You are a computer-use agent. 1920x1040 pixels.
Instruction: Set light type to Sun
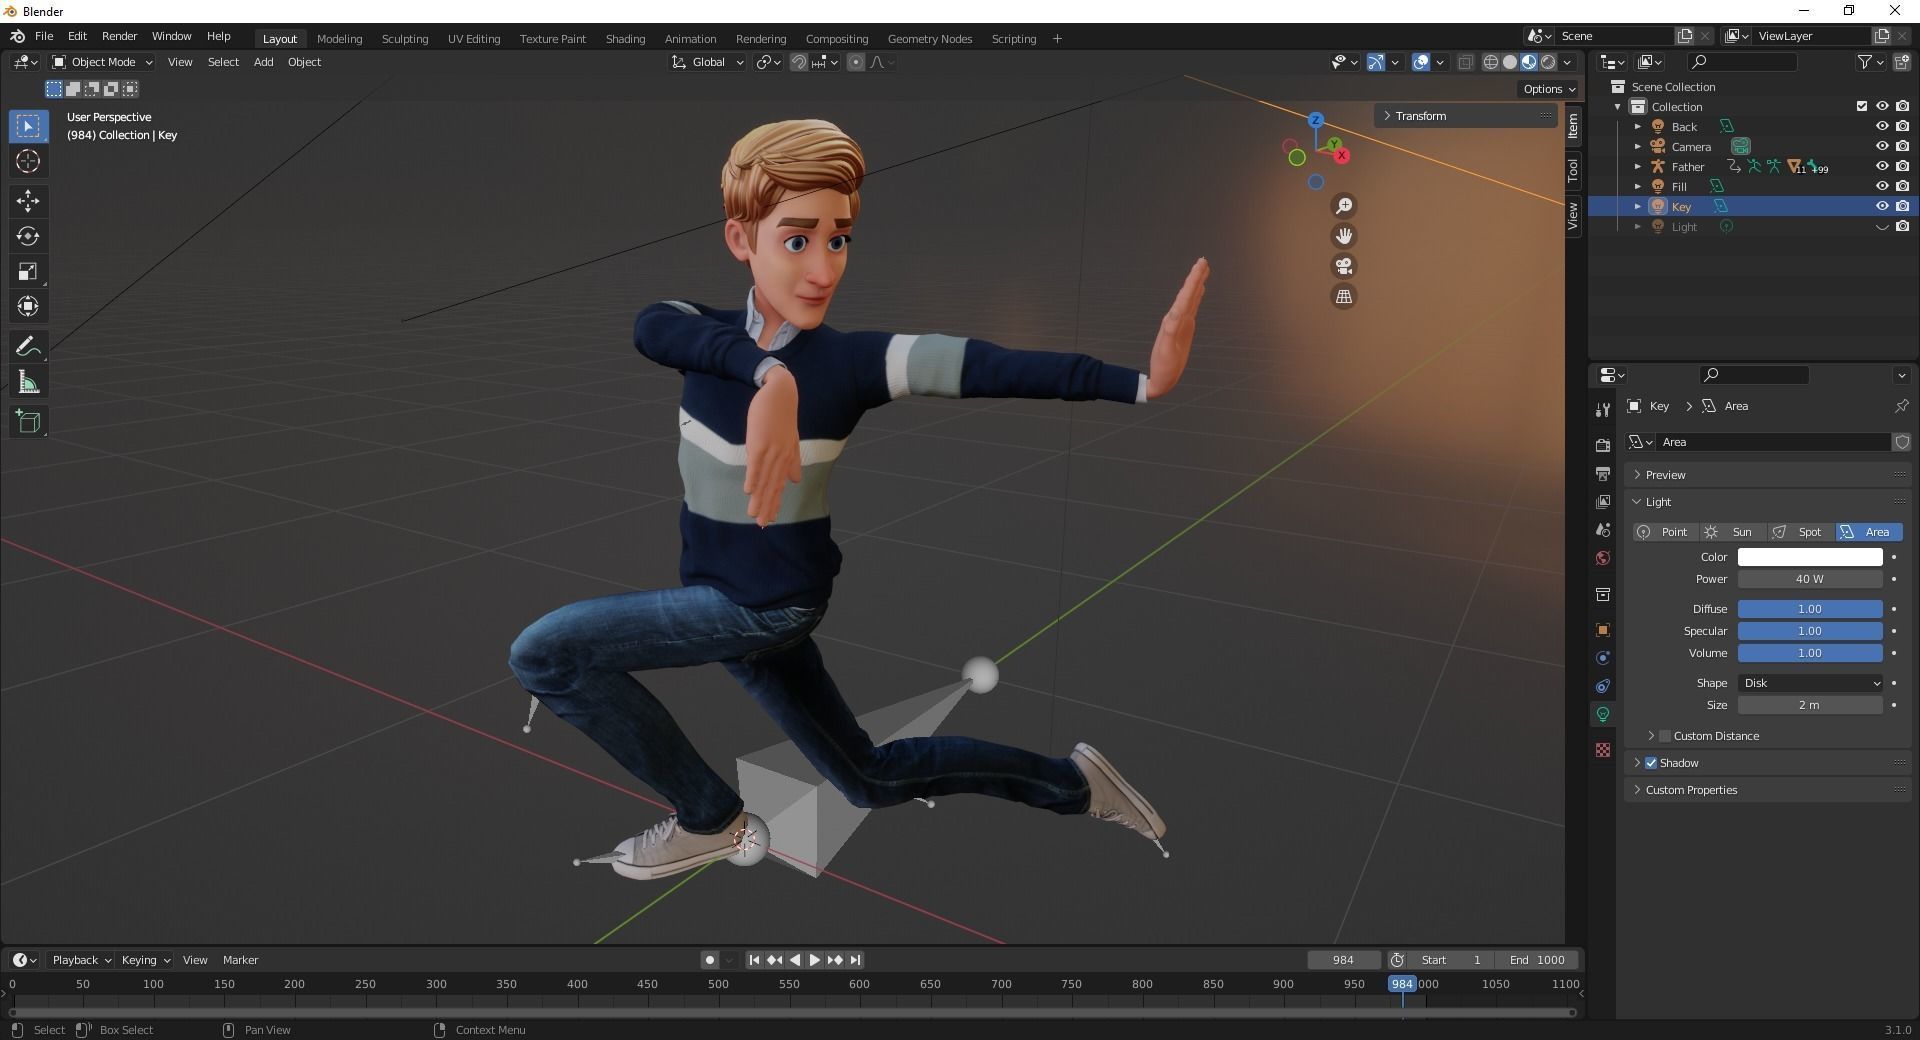click(x=1733, y=532)
